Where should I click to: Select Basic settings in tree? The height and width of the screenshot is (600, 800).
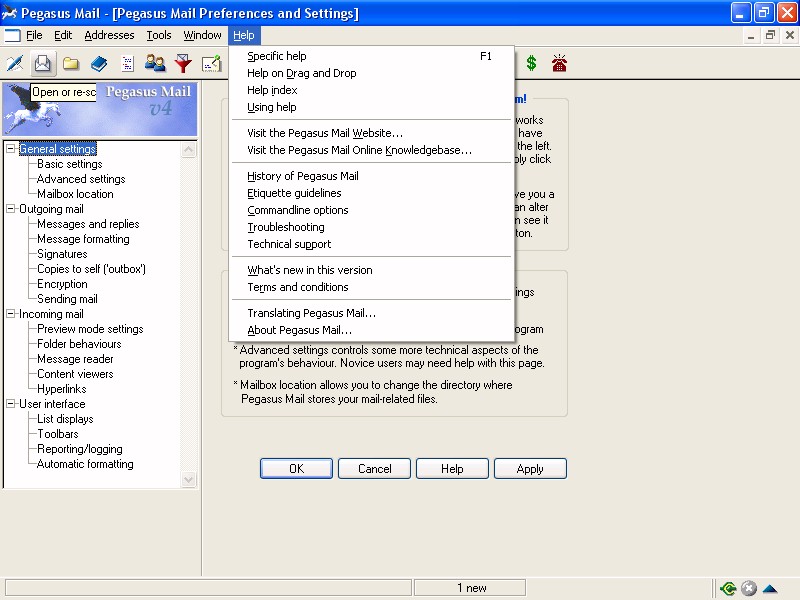(70, 164)
